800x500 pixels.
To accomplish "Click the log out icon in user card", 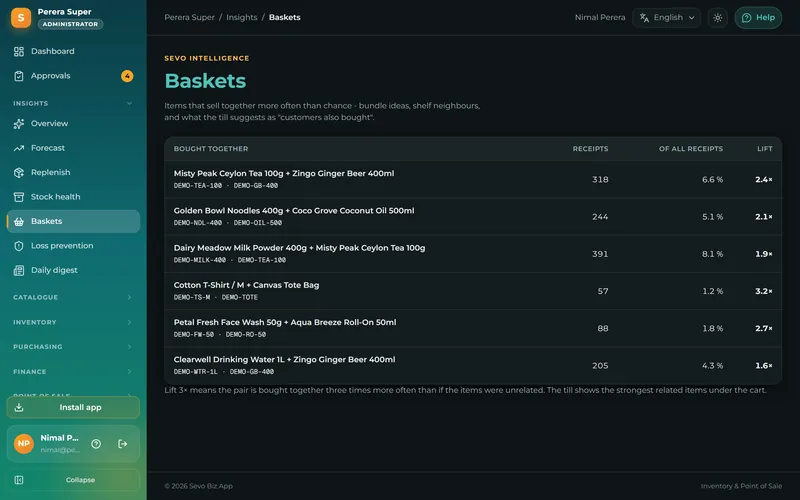I will (x=122, y=444).
